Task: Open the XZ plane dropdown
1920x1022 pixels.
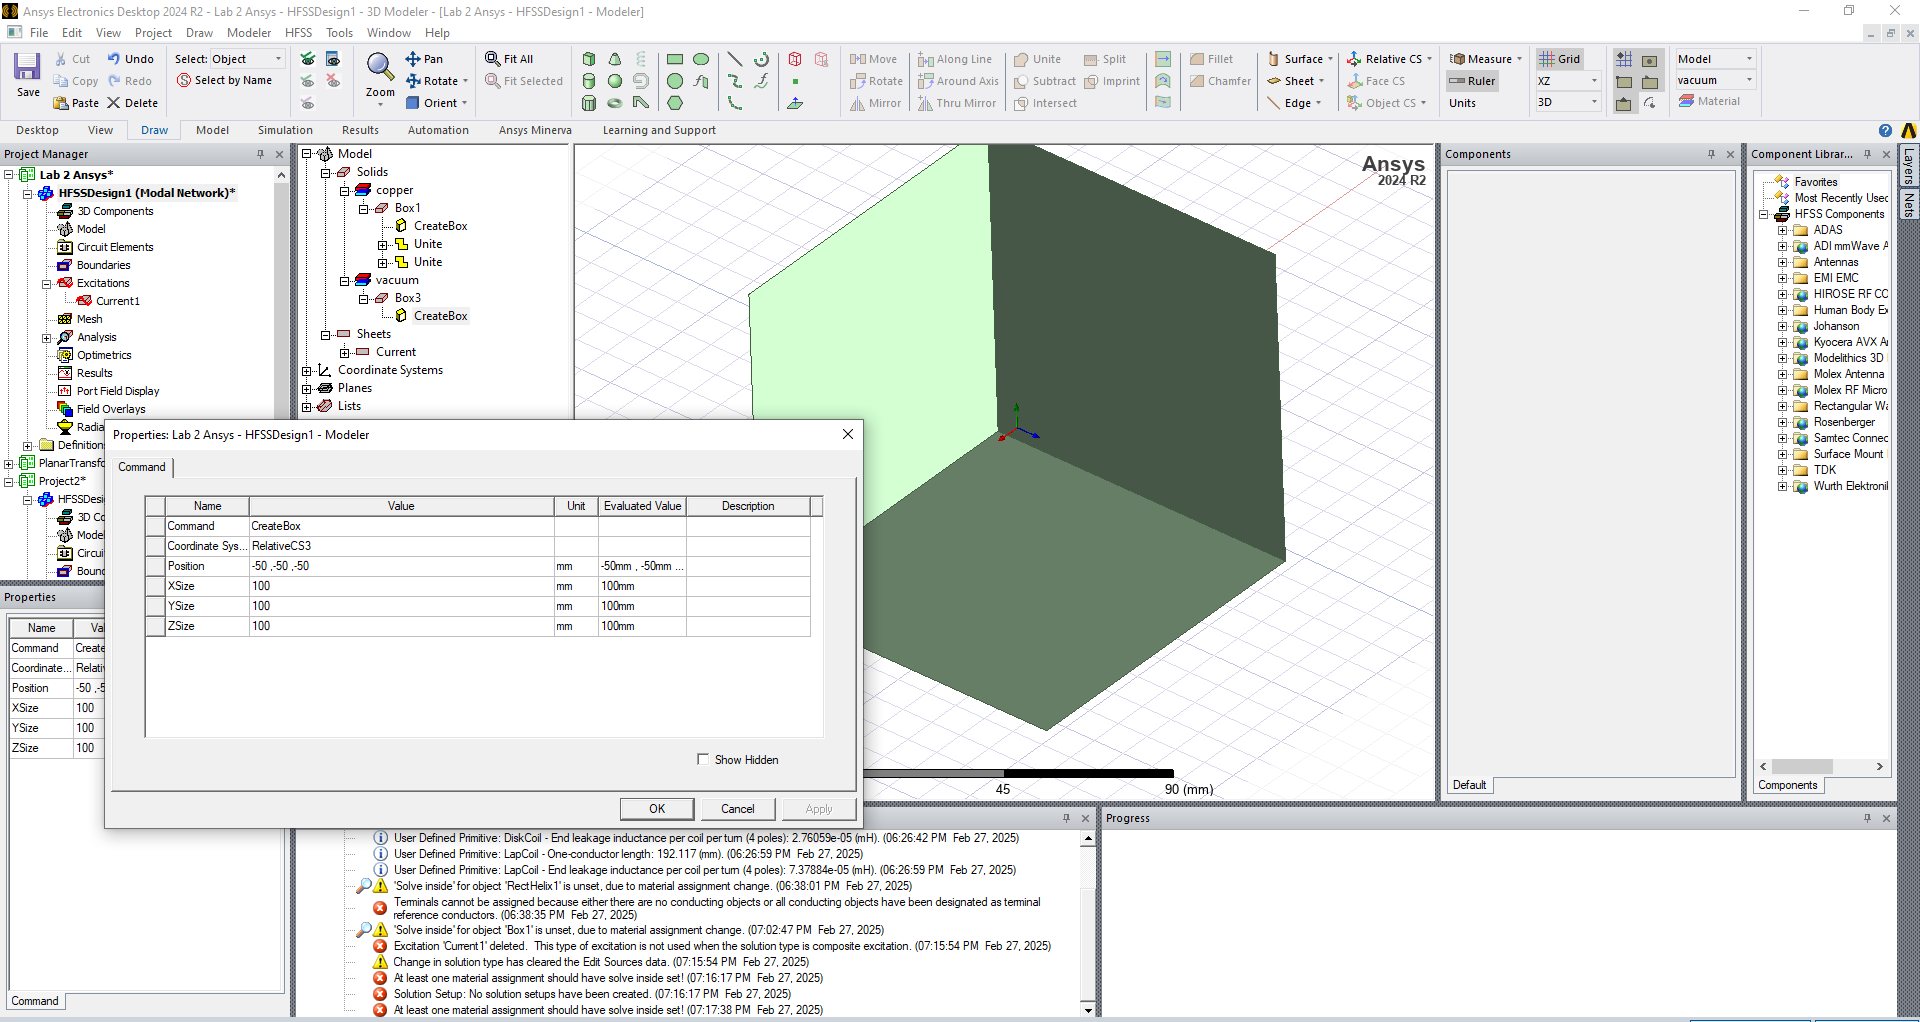Action: [1594, 81]
